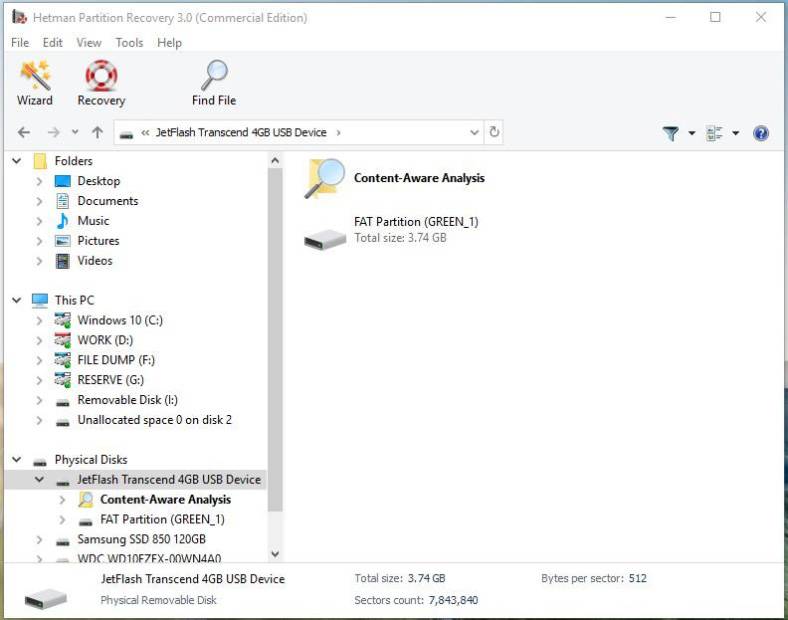Screen dimensions: 788x620
Task: Open the filter options dropdown arrow
Action: pyautogui.click(x=692, y=133)
